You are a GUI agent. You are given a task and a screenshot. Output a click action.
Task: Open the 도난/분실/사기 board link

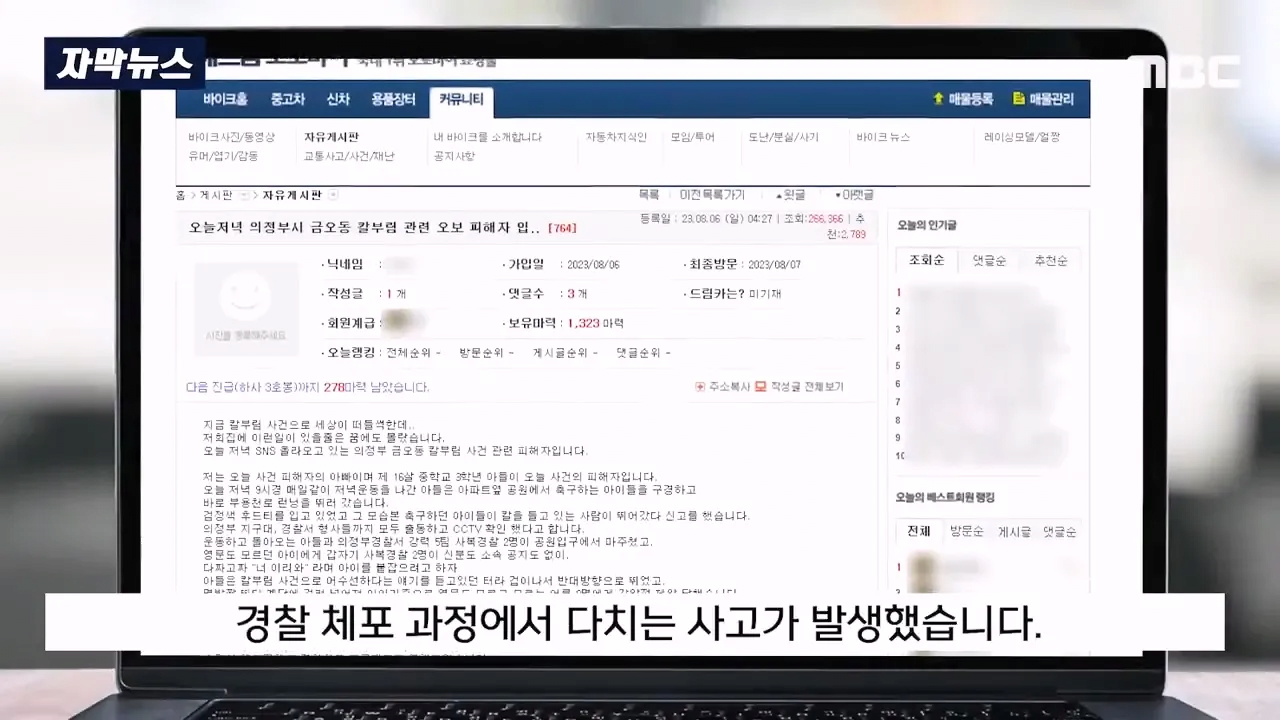(783, 137)
